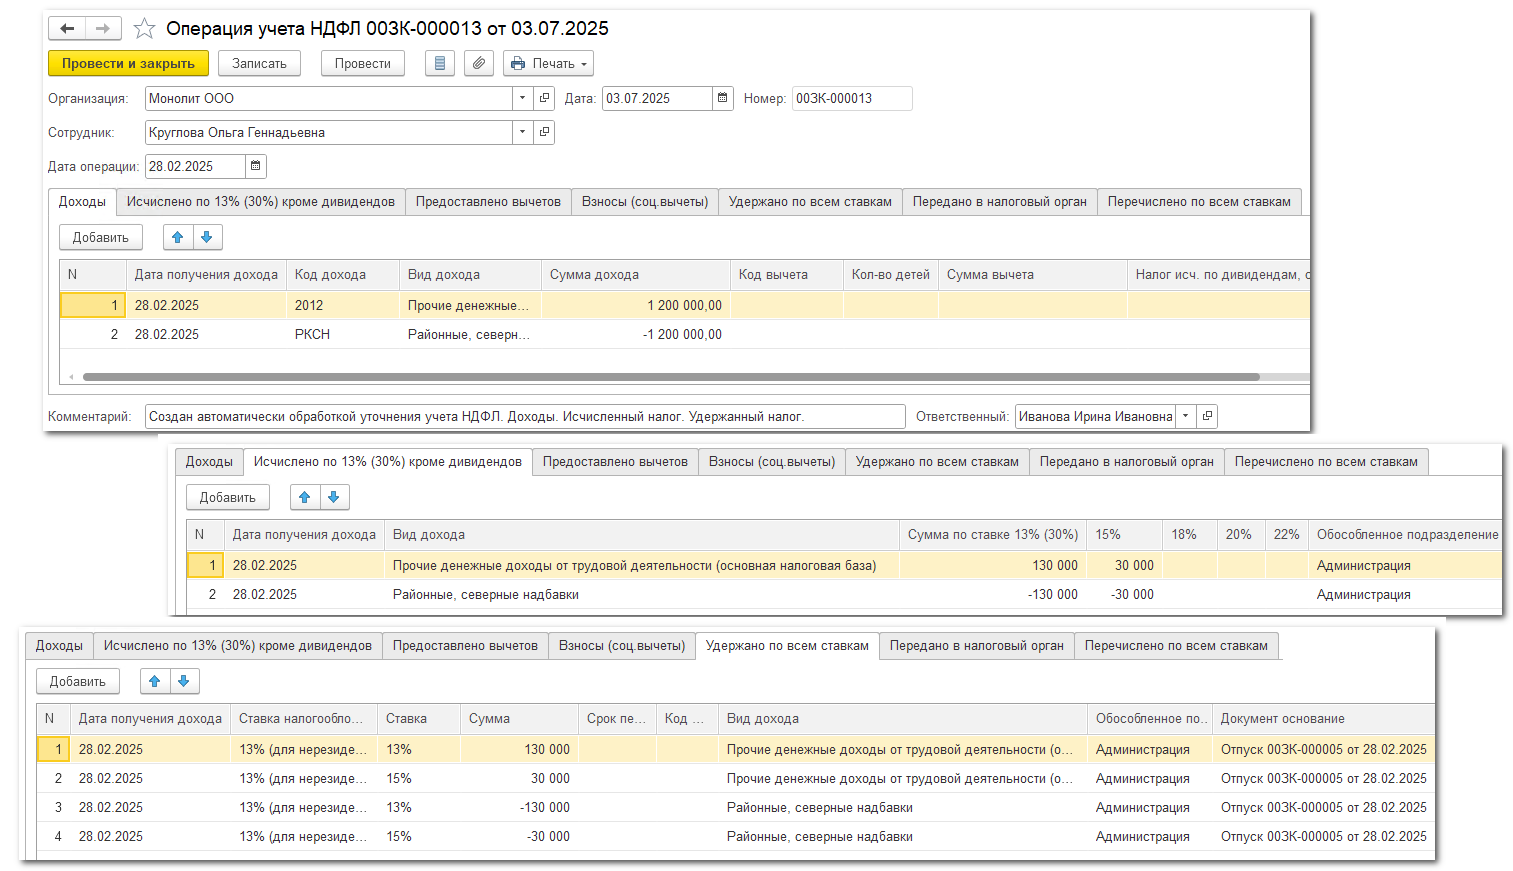1513x871 pixels.
Task: Open the document movements report icon
Action: [x=440, y=63]
